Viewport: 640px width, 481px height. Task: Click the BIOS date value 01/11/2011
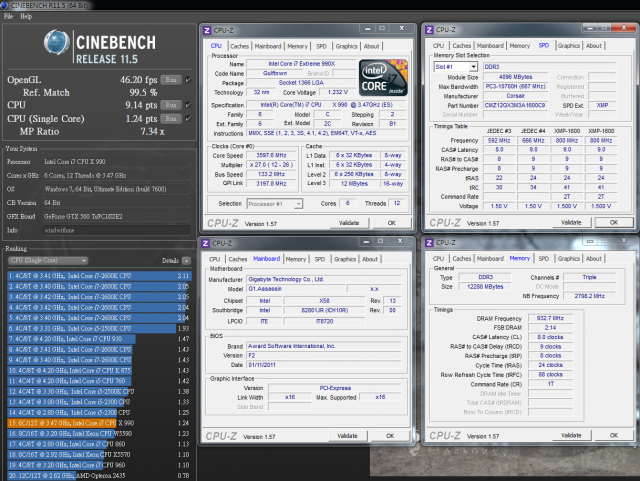pyautogui.click(x=324, y=365)
